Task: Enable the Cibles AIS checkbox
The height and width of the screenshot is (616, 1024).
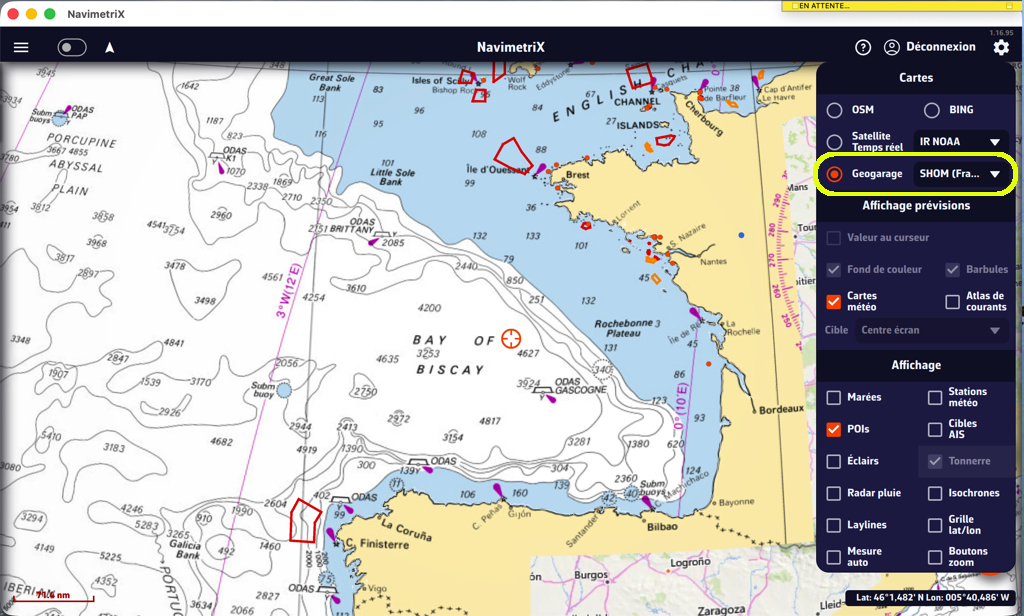Action: pyautogui.click(x=935, y=429)
